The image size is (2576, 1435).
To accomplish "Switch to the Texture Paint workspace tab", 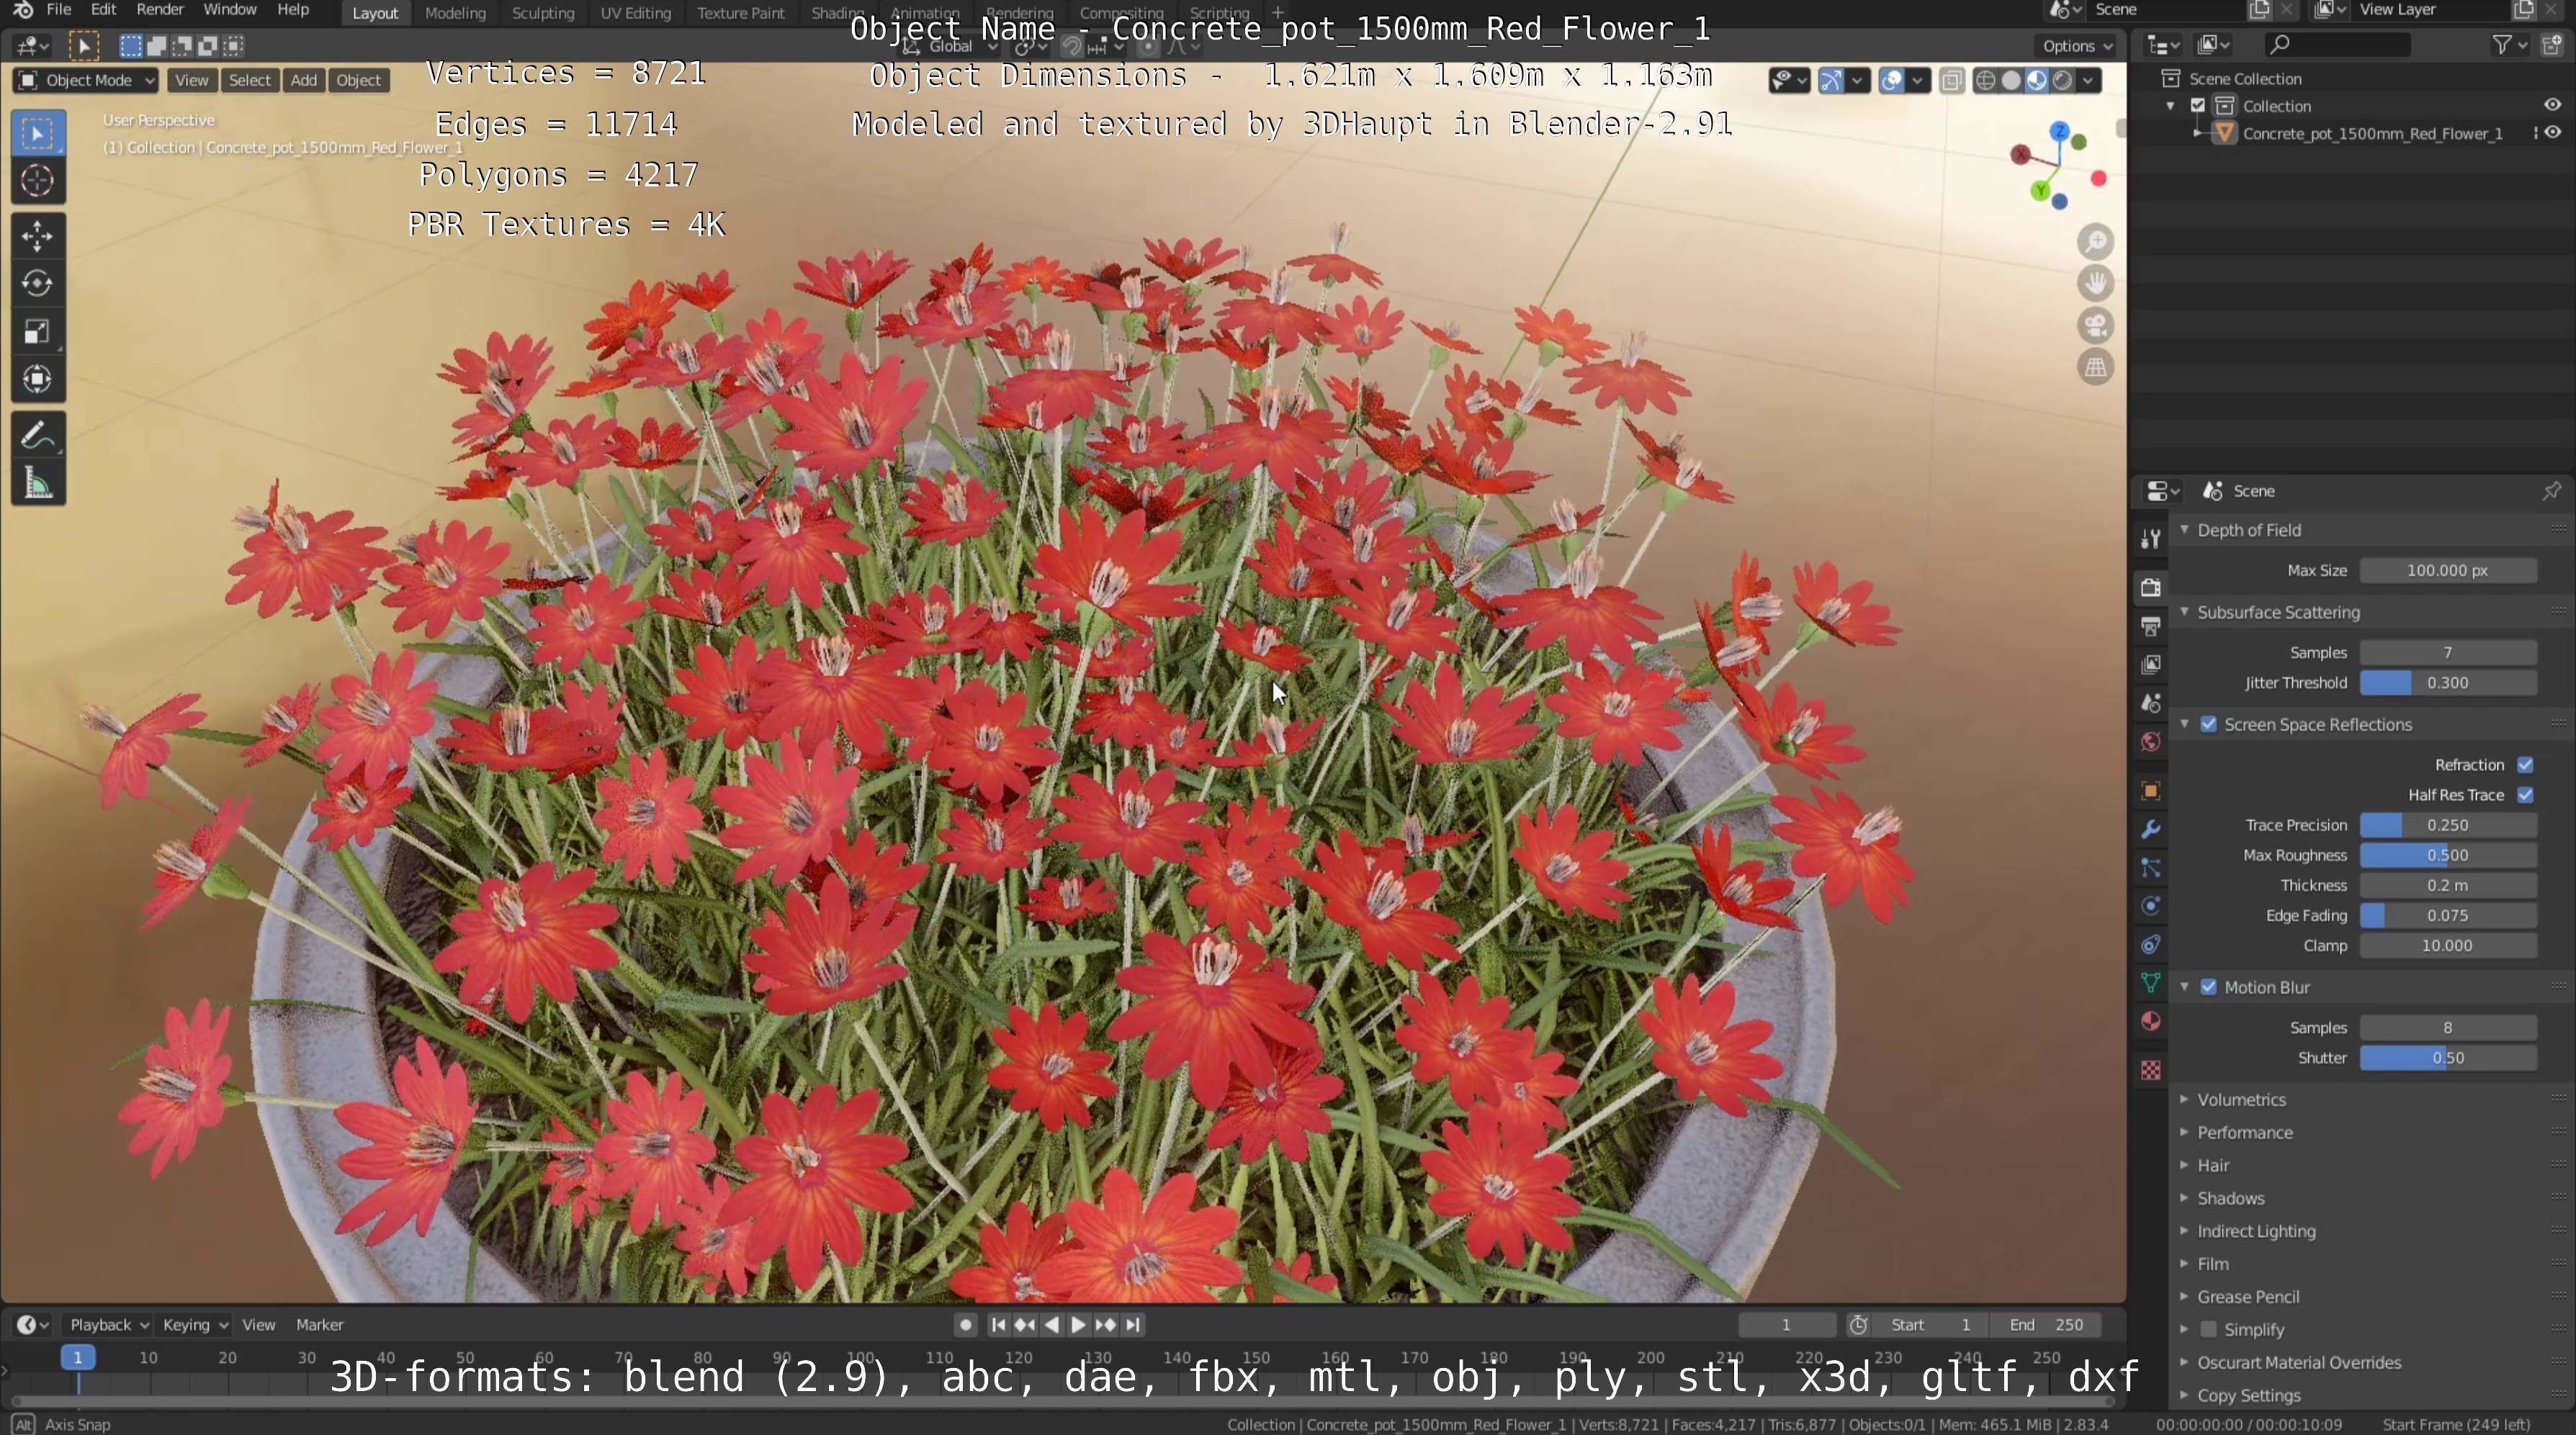I will click(x=741, y=13).
